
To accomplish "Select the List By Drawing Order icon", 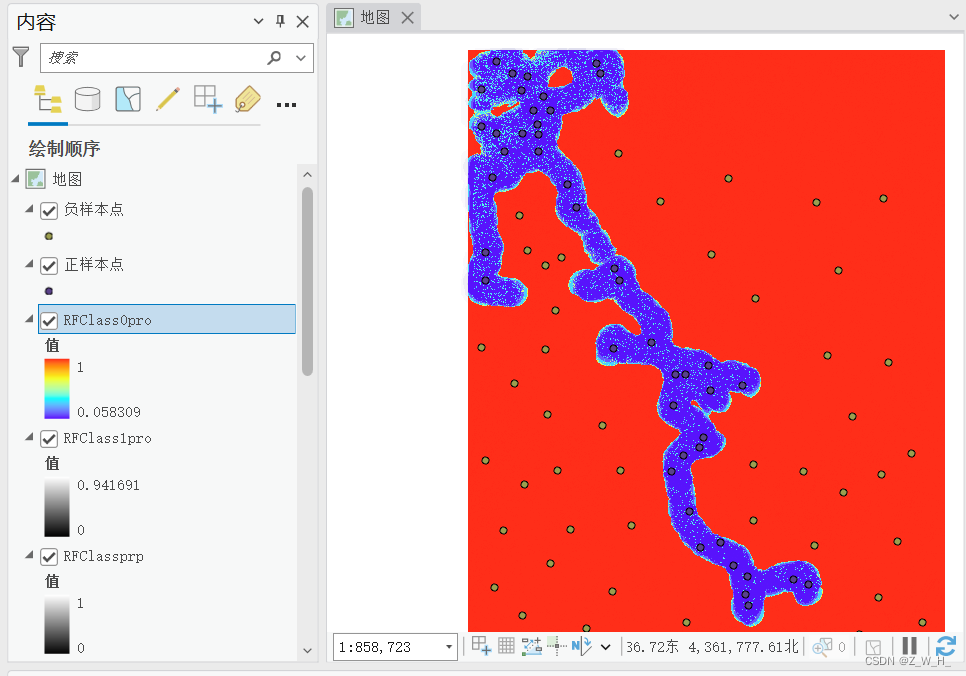I will click(x=47, y=99).
